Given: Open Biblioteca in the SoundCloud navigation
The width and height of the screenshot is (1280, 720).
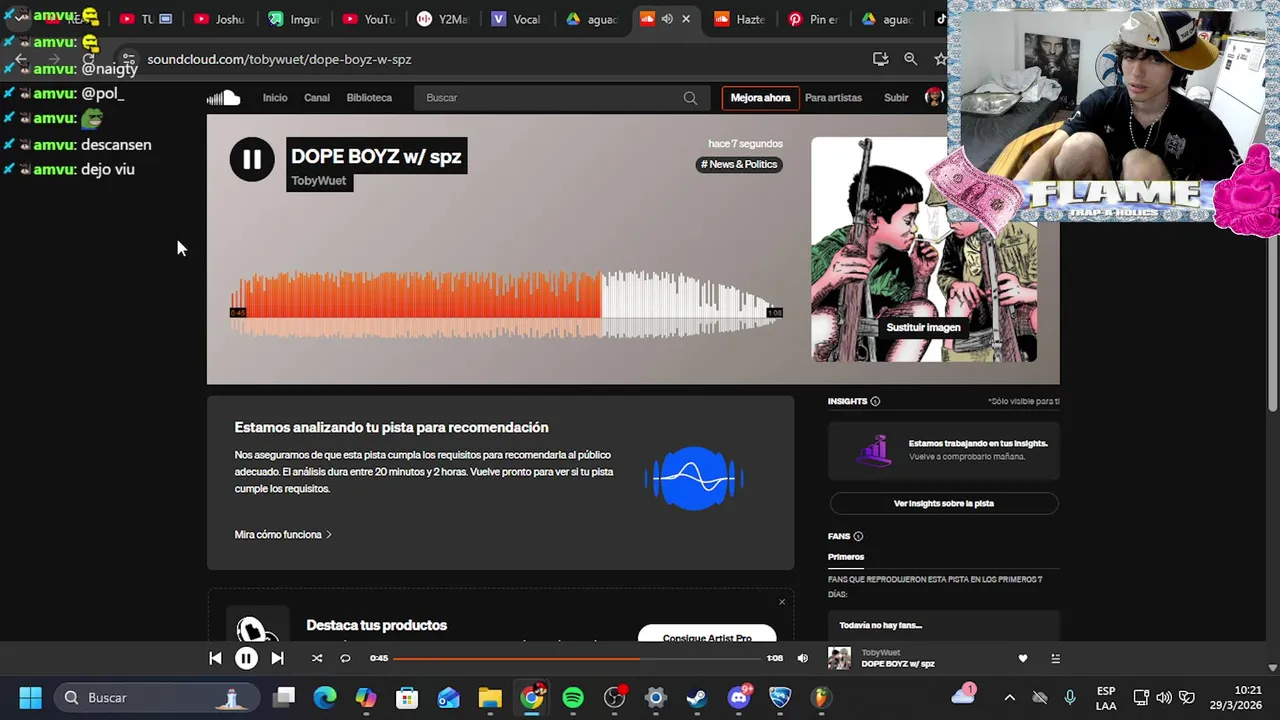Looking at the screenshot, I should click(x=369, y=98).
